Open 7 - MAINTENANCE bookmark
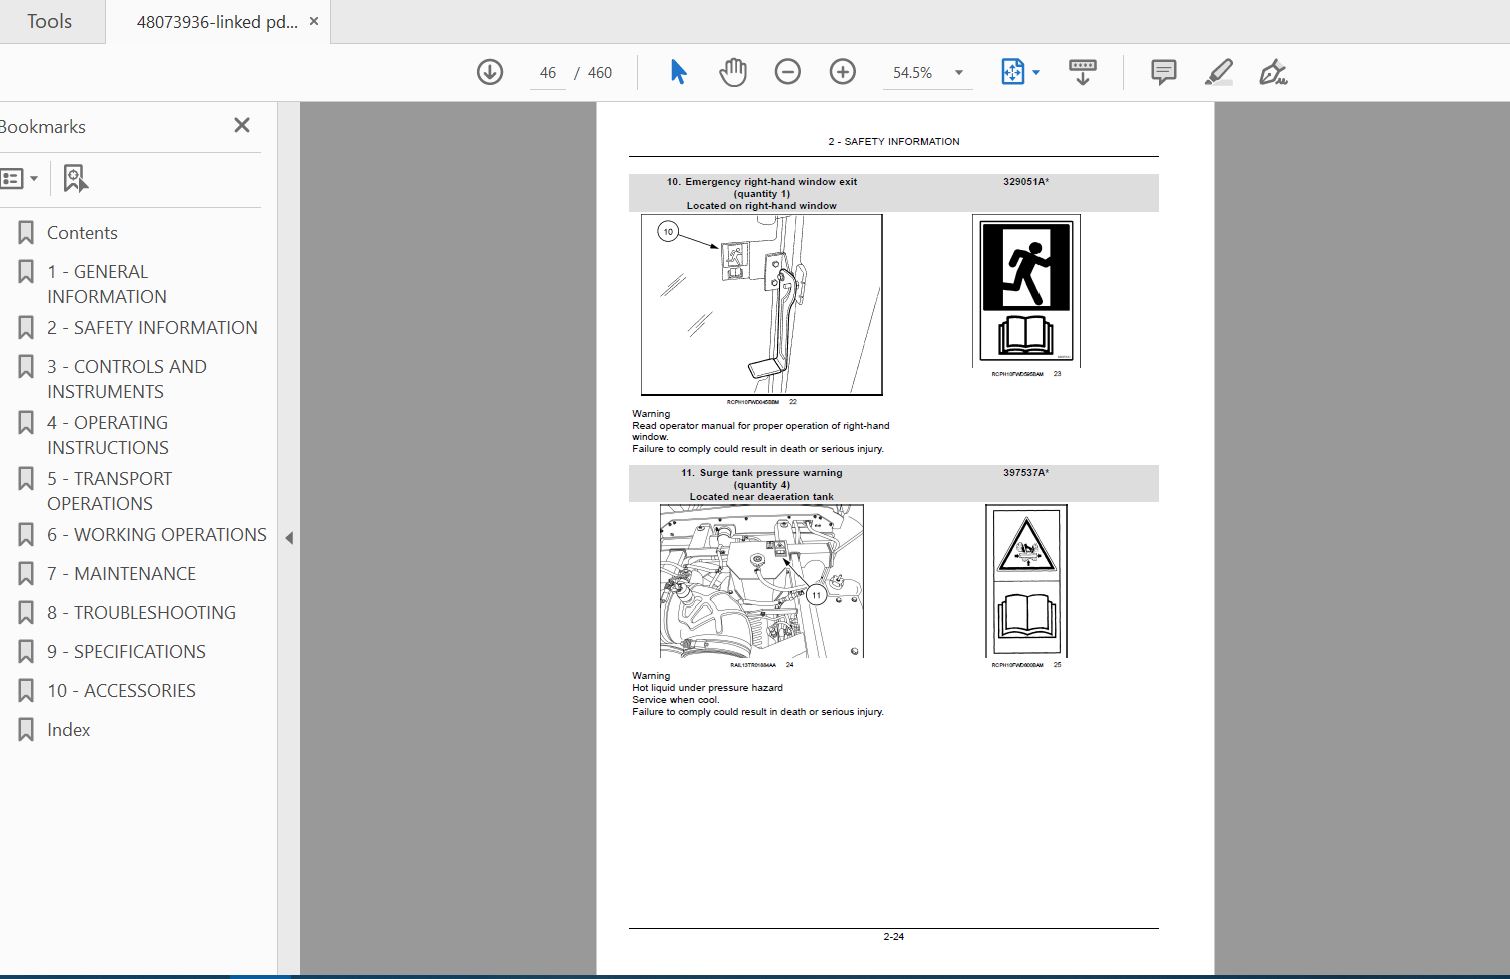 click(121, 574)
